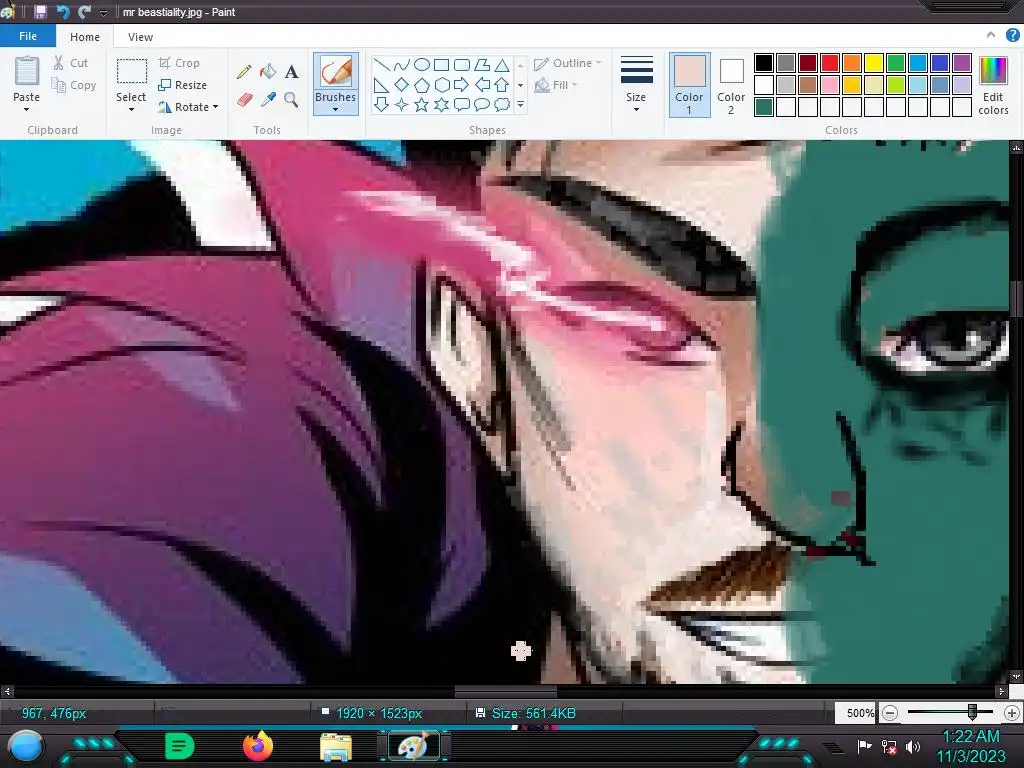Click the Crop button
The image size is (1024, 768).
179,63
